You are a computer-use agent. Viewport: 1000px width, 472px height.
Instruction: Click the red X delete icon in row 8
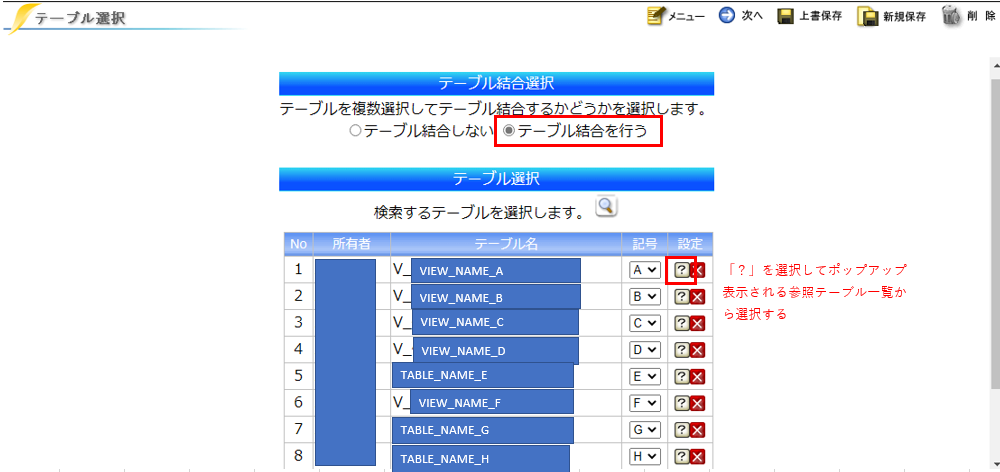click(x=698, y=457)
